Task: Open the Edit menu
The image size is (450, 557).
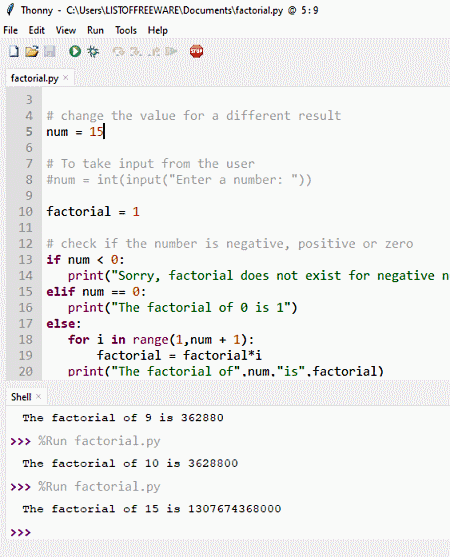Action: 37,30
